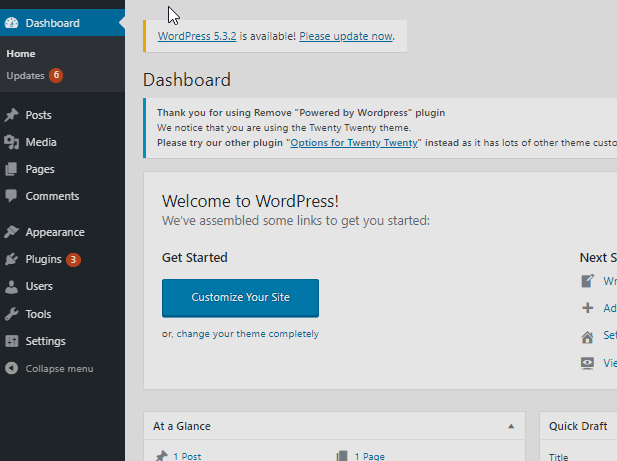
Task: Click the At a Glance widget title
Action: (x=182, y=426)
